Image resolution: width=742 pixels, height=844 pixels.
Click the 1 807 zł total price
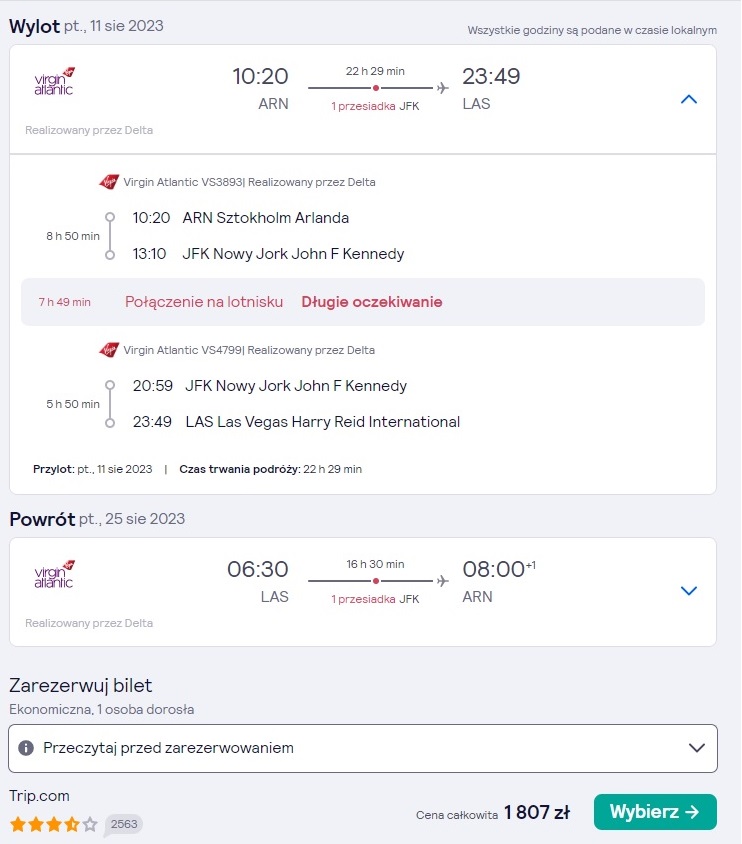[x=536, y=812]
